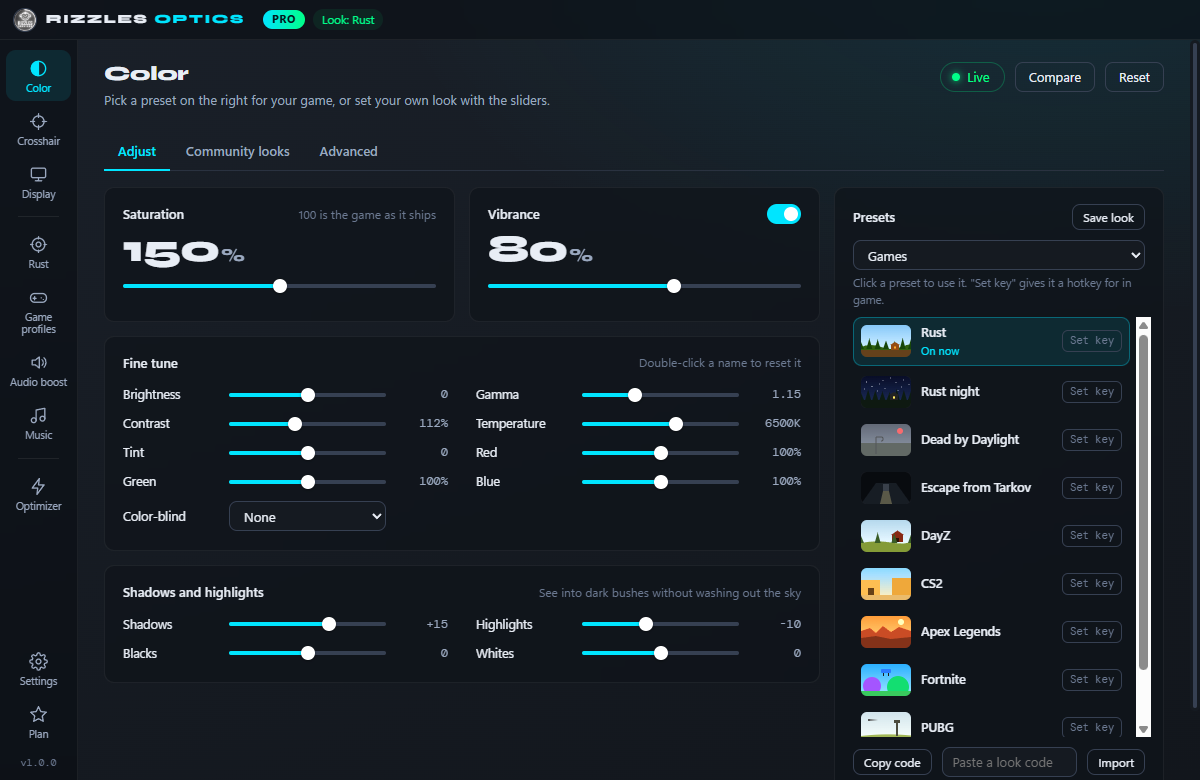Open the Rust sidebar section
Image resolution: width=1200 pixels, height=780 pixels.
point(38,253)
